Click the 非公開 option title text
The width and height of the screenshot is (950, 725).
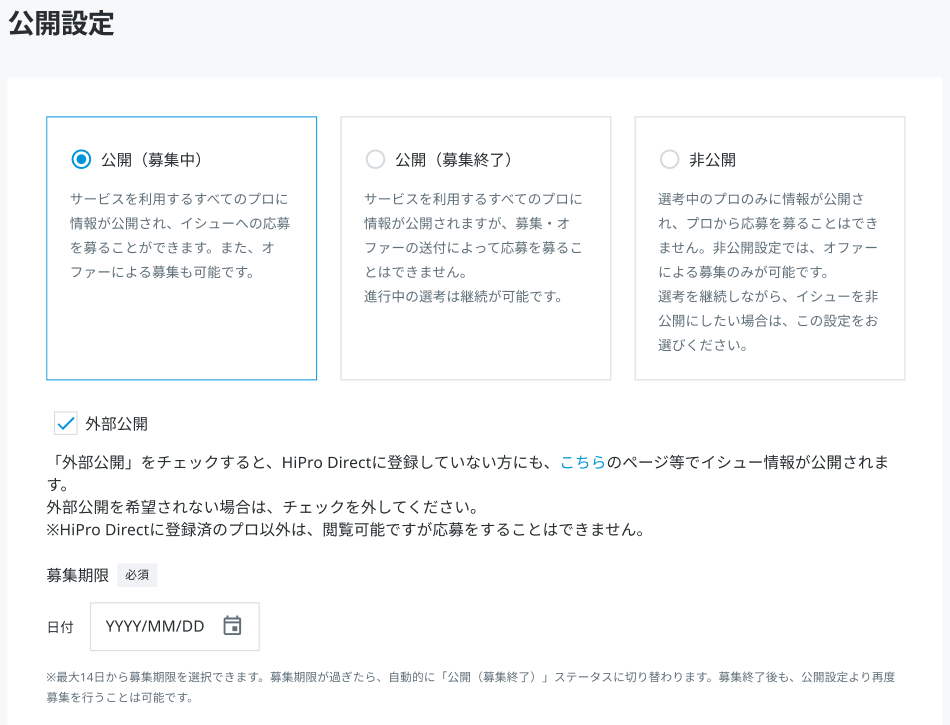tap(712, 159)
